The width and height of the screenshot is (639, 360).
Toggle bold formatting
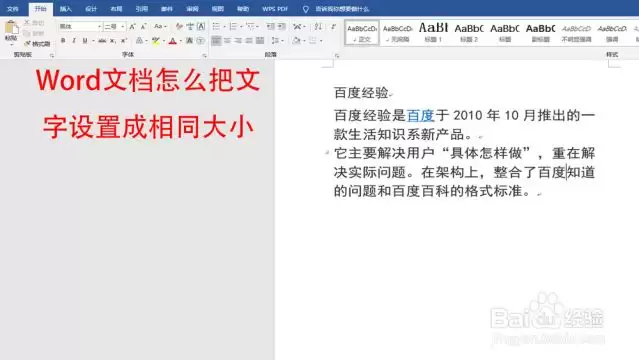(x=63, y=40)
